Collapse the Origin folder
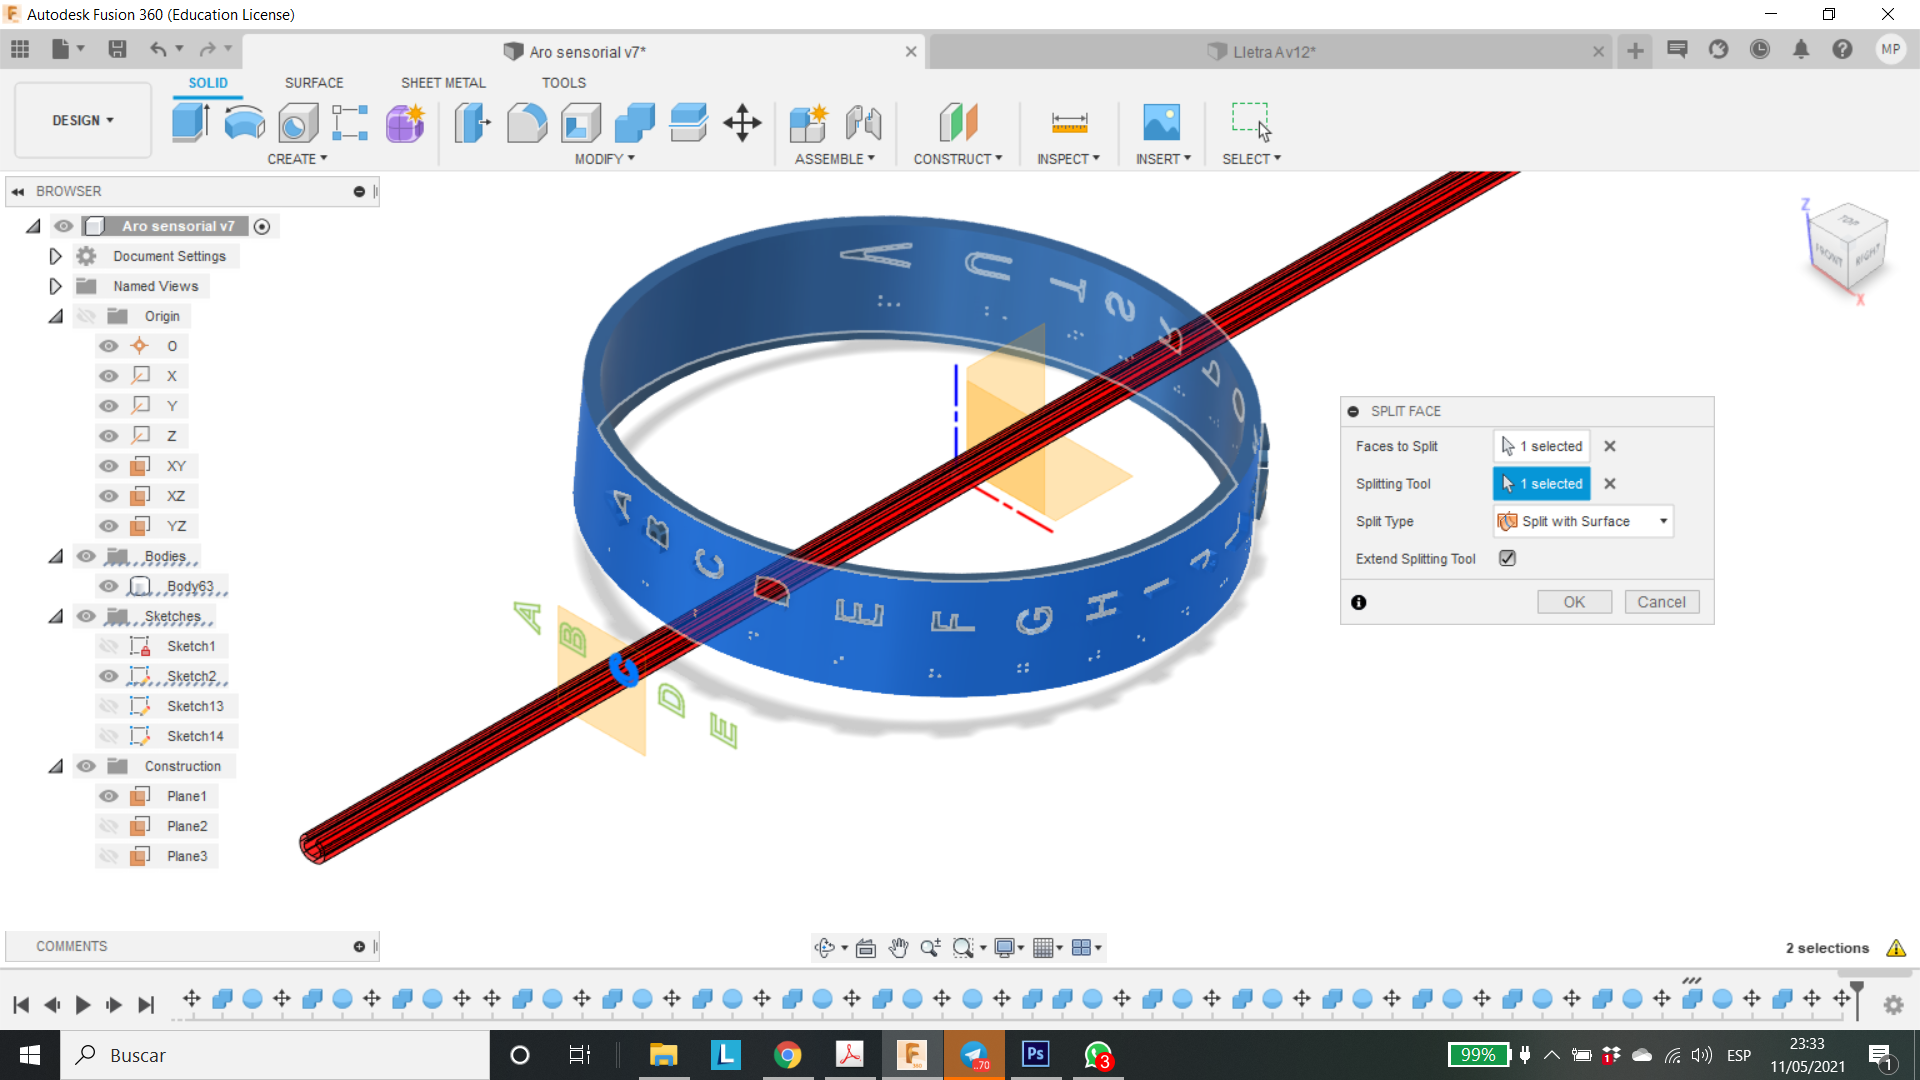The image size is (1920, 1080). [55, 316]
